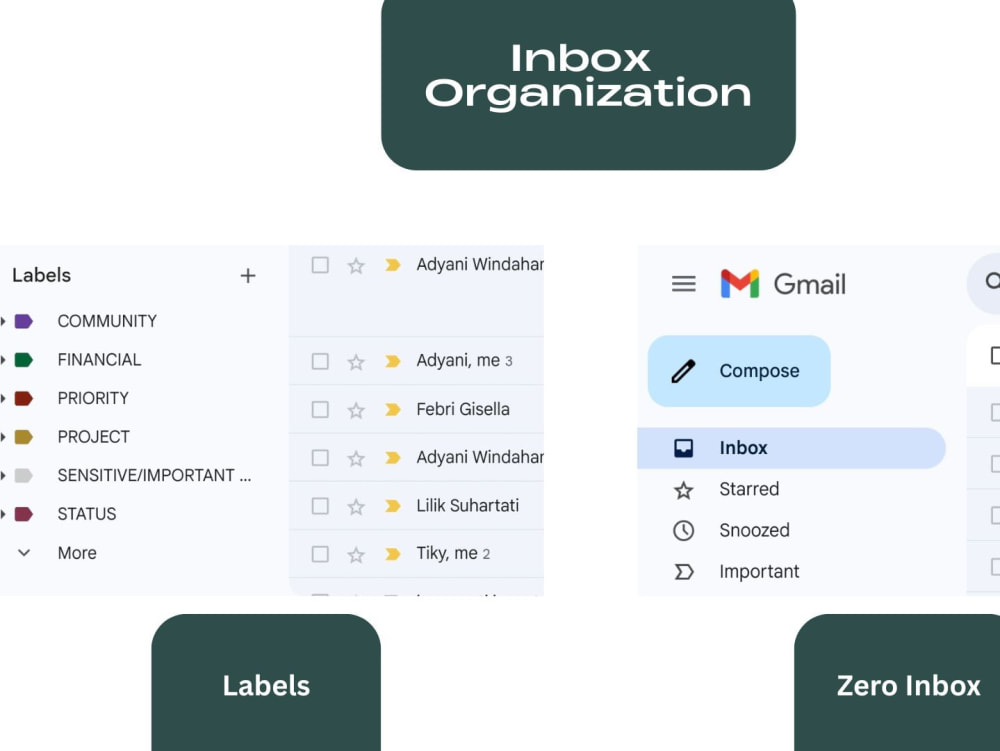Screen dimensions: 1000x751
Task: Click the Starred star icon in sidebar
Action: [x=684, y=490]
